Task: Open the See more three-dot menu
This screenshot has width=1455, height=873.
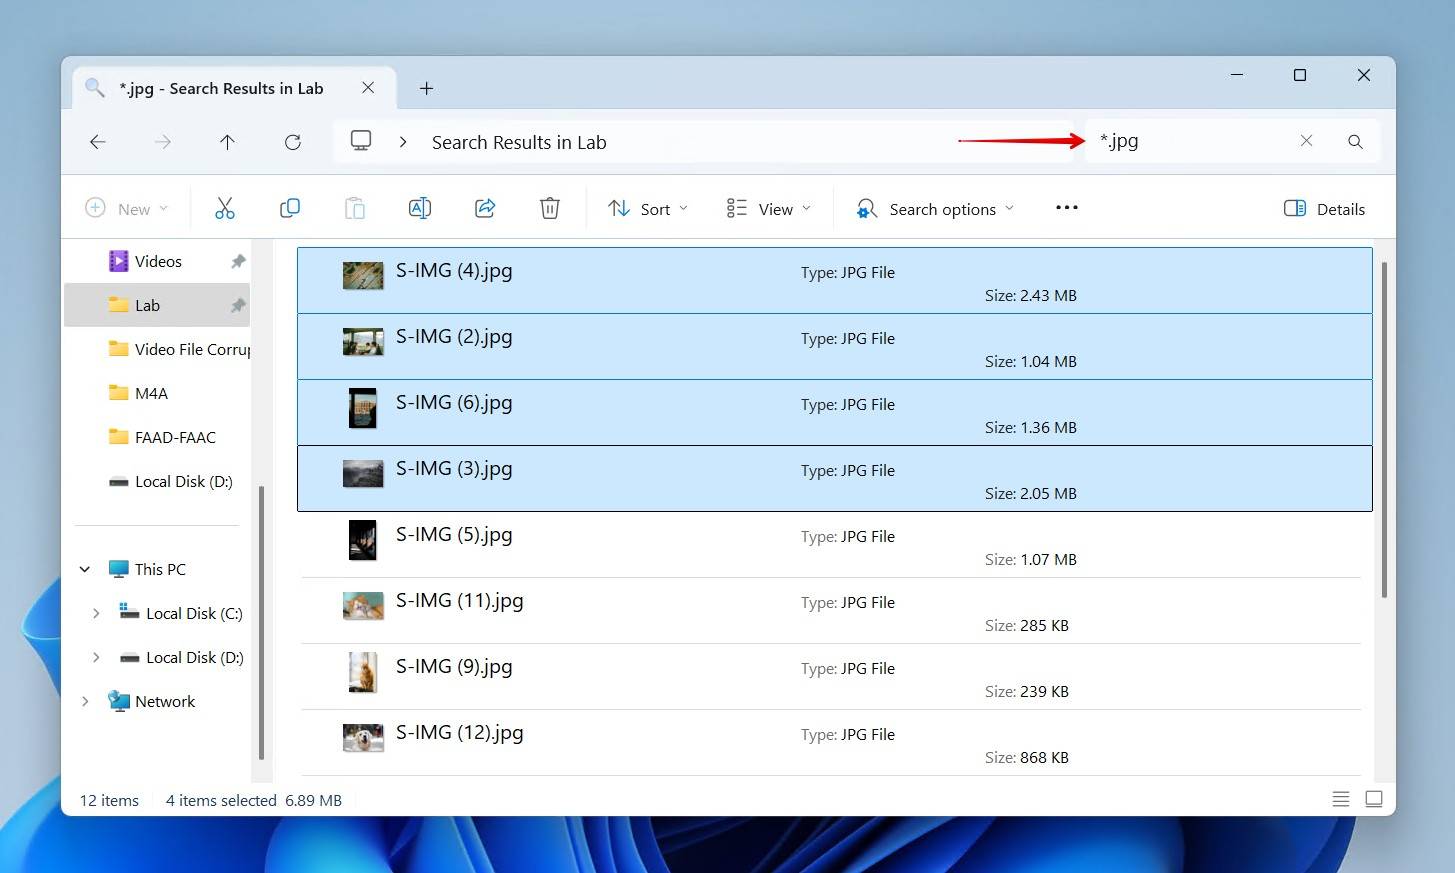Action: (x=1067, y=207)
